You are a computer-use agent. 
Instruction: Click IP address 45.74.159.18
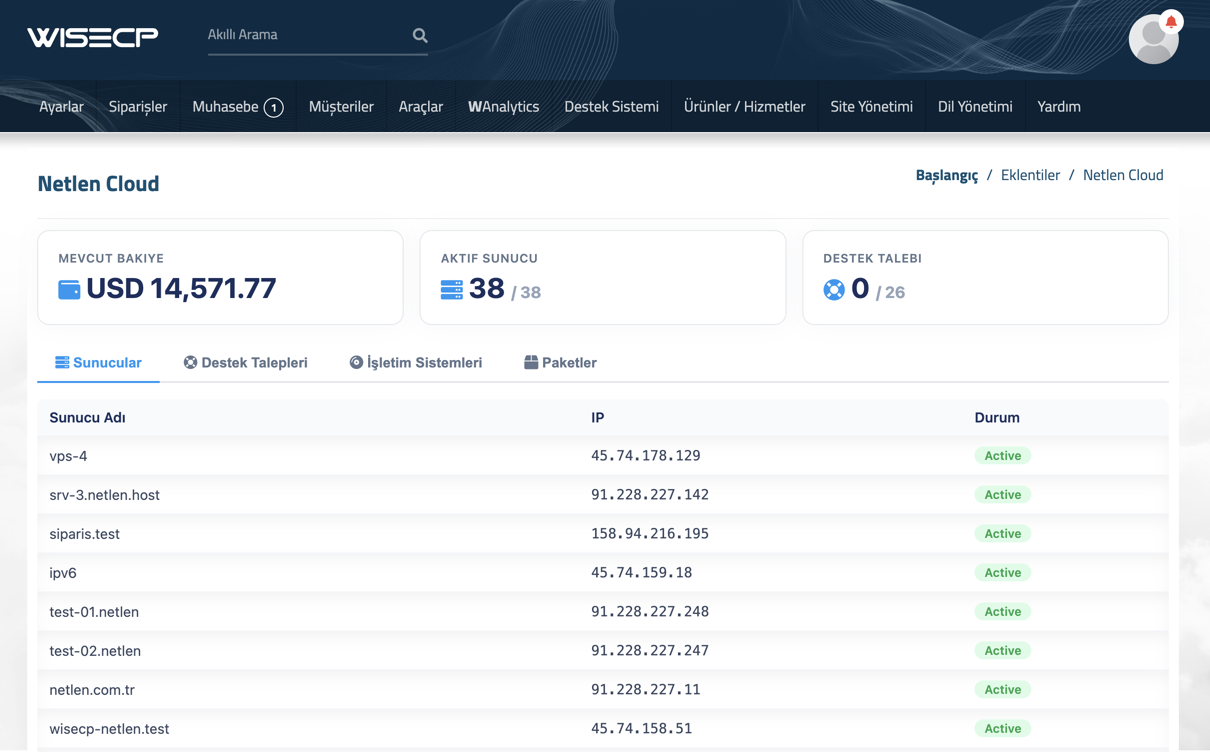[x=642, y=573]
